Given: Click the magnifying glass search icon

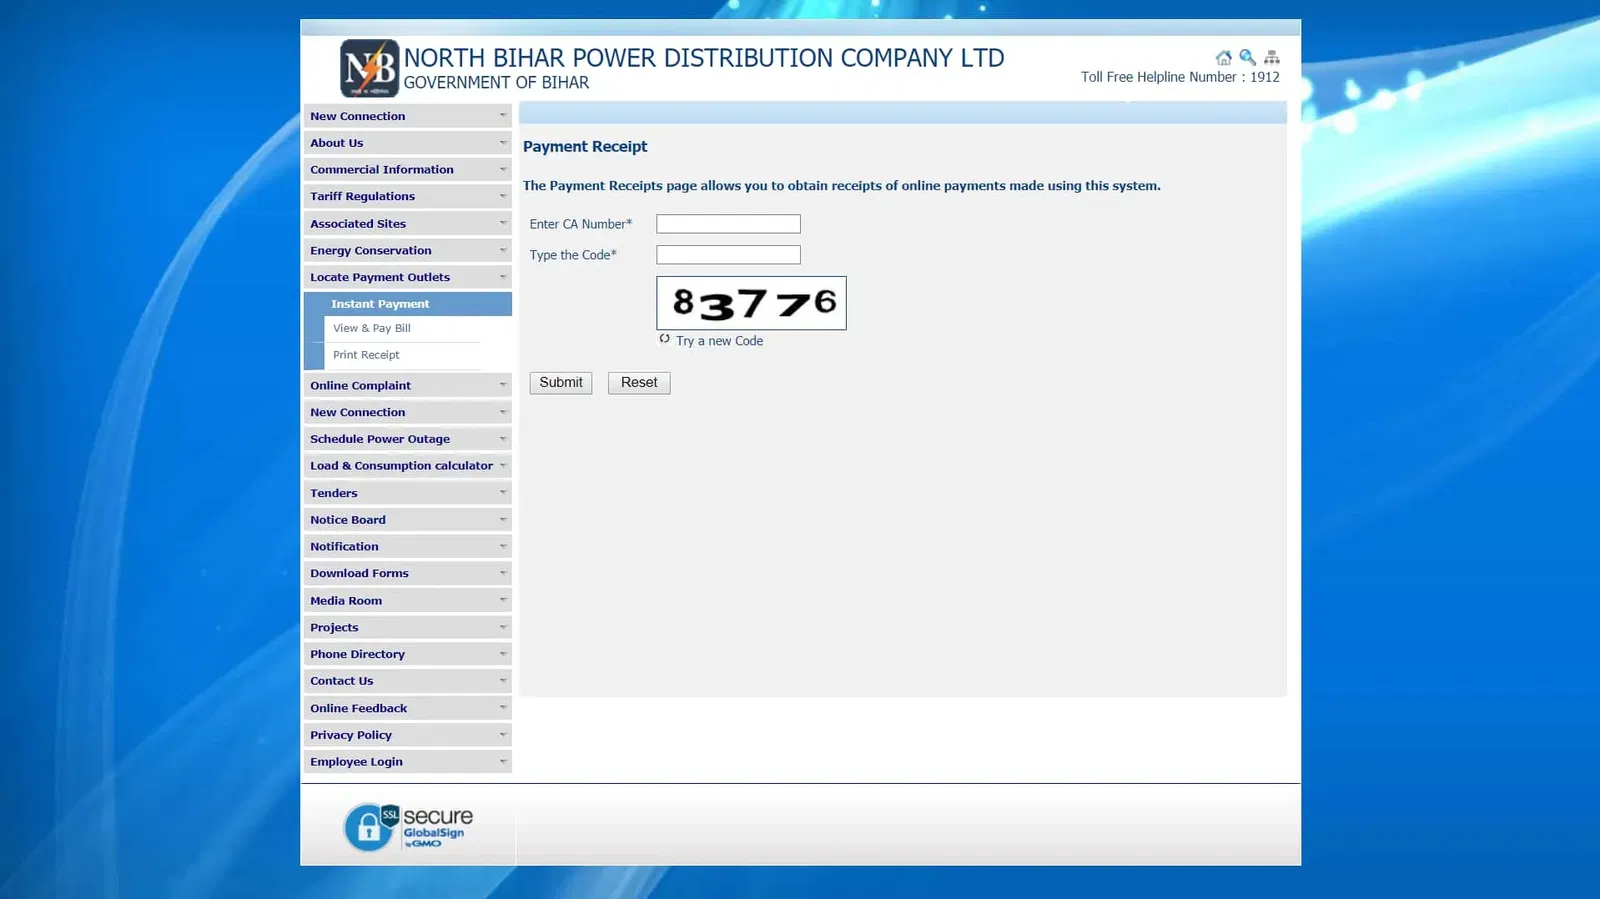Looking at the screenshot, I should [1247, 58].
